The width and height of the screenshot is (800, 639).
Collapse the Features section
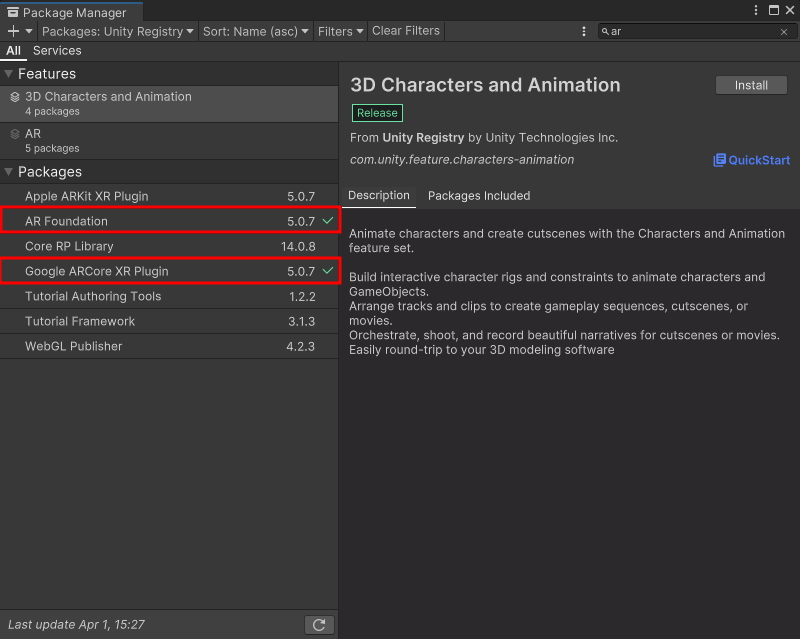point(8,74)
